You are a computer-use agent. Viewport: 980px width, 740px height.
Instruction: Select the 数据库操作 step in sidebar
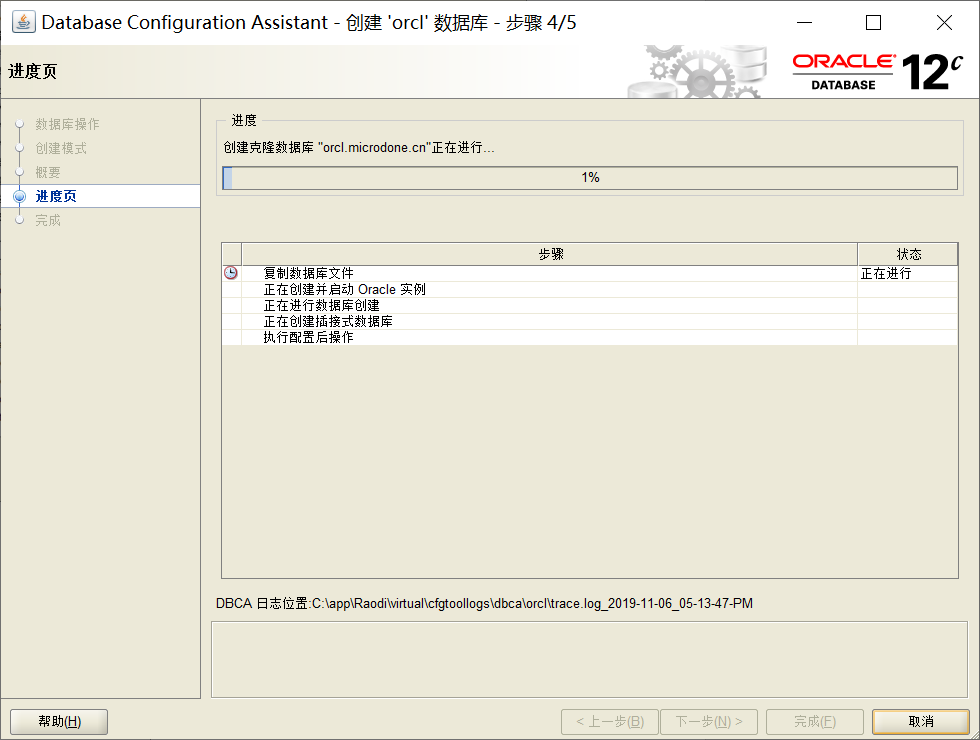(68, 124)
